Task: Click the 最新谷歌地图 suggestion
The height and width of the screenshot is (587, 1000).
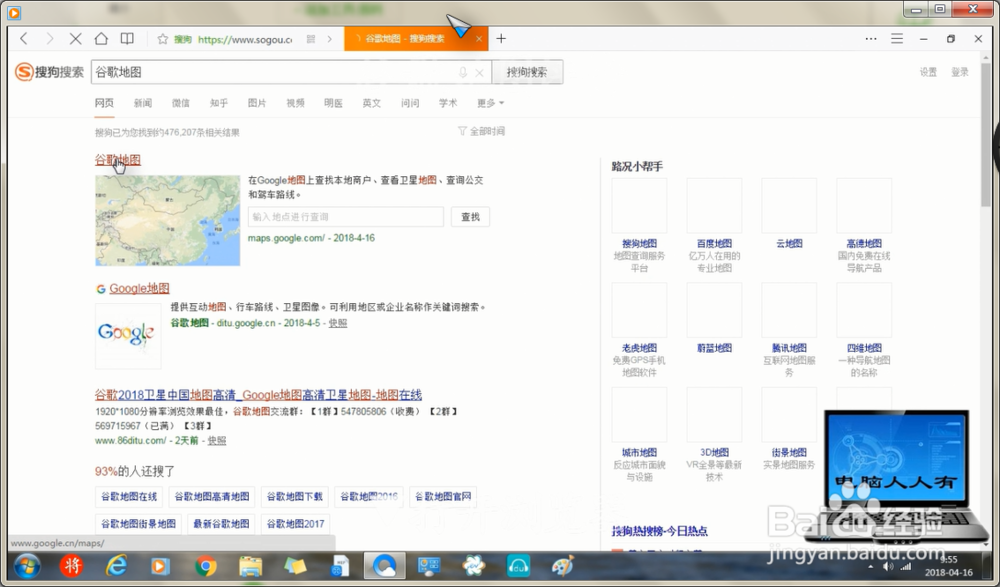Action: click(x=221, y=524)
